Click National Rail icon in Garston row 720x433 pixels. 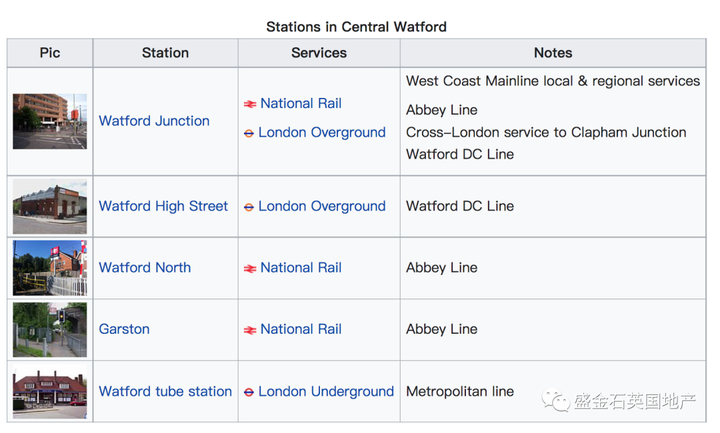click(x=250, y=330)
